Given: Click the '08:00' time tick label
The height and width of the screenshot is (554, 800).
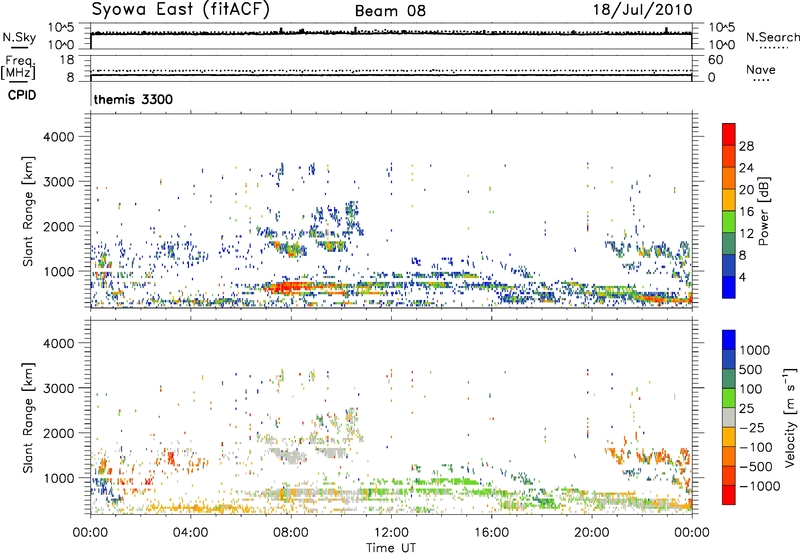Looking at the screenshot, I should click(x=291, y=533).
